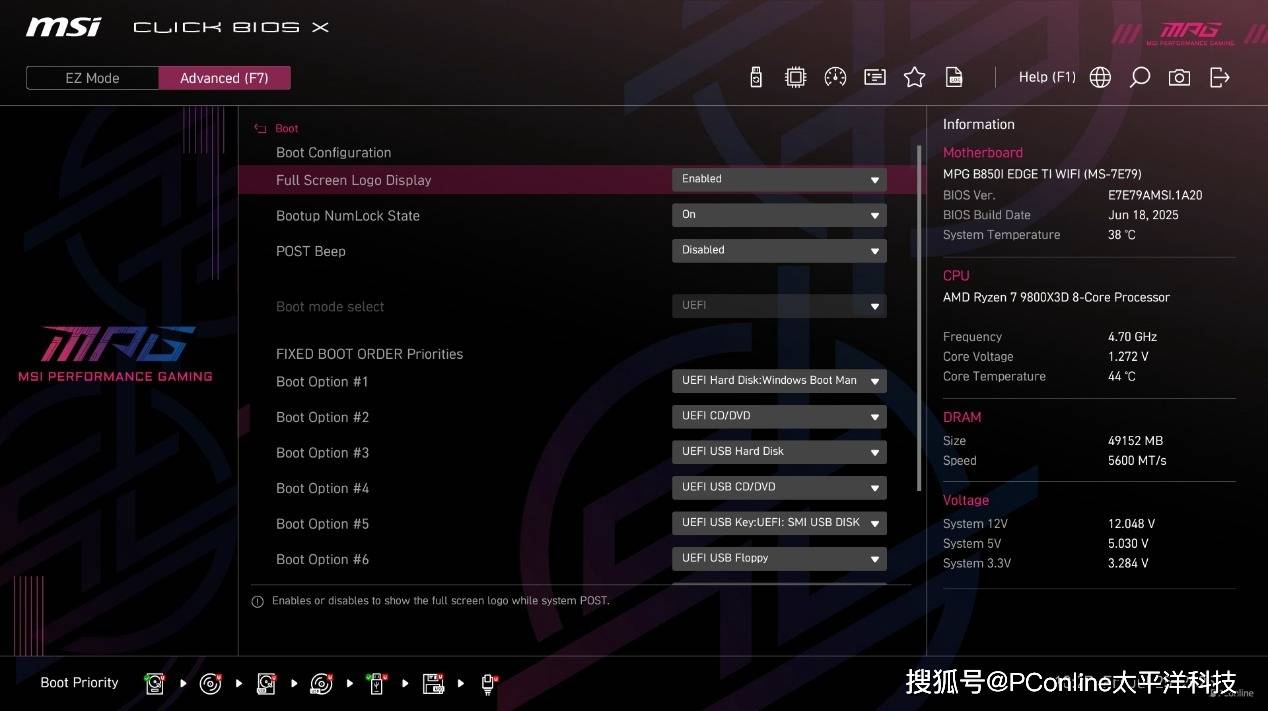
Task: Select the Full Screen Logo Display label
Action: (x=353, y=180)
